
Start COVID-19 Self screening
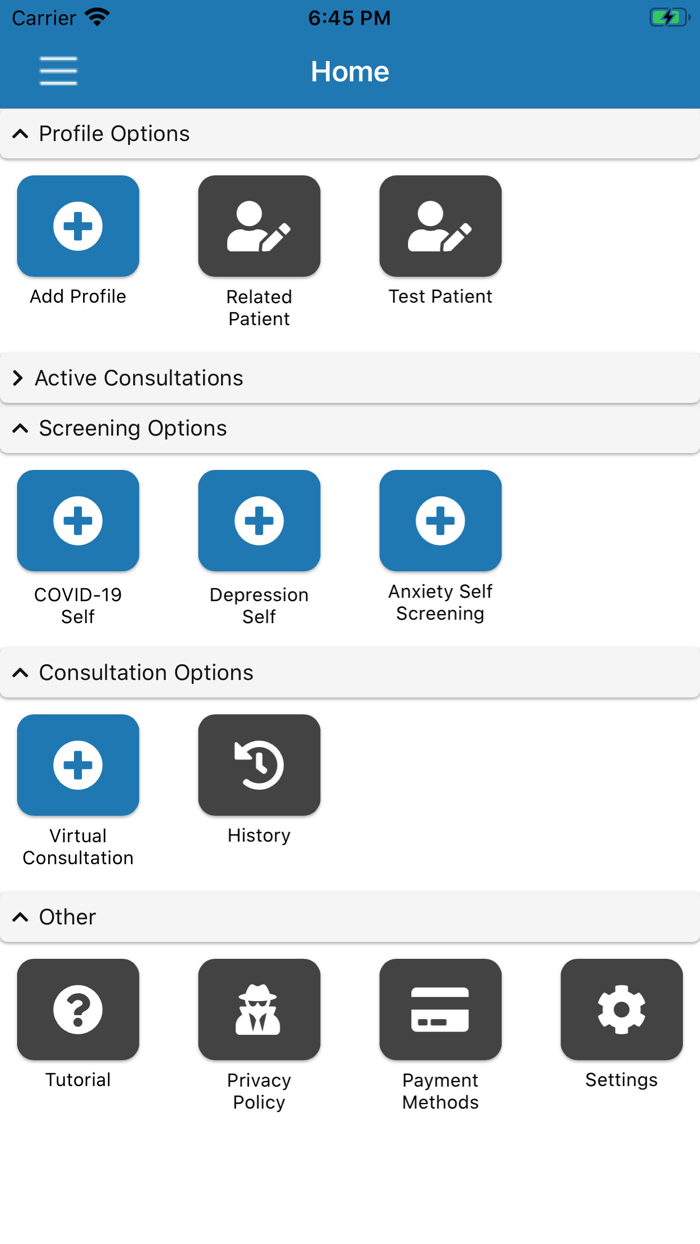pos(78,520)
